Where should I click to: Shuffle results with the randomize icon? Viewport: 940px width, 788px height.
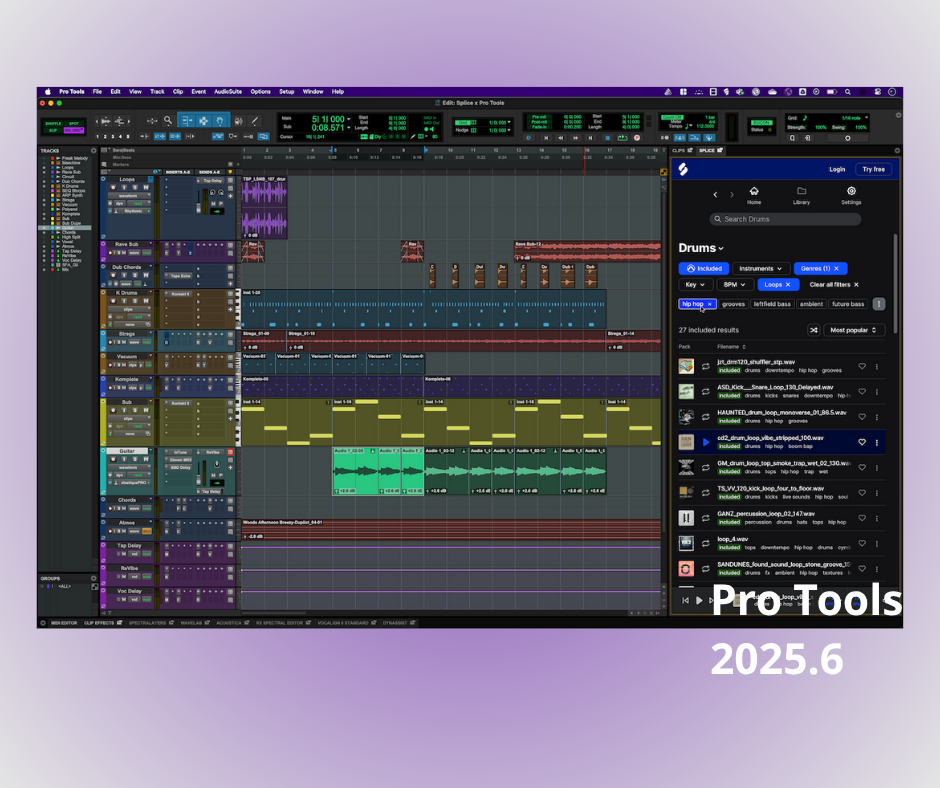point(813,329)
